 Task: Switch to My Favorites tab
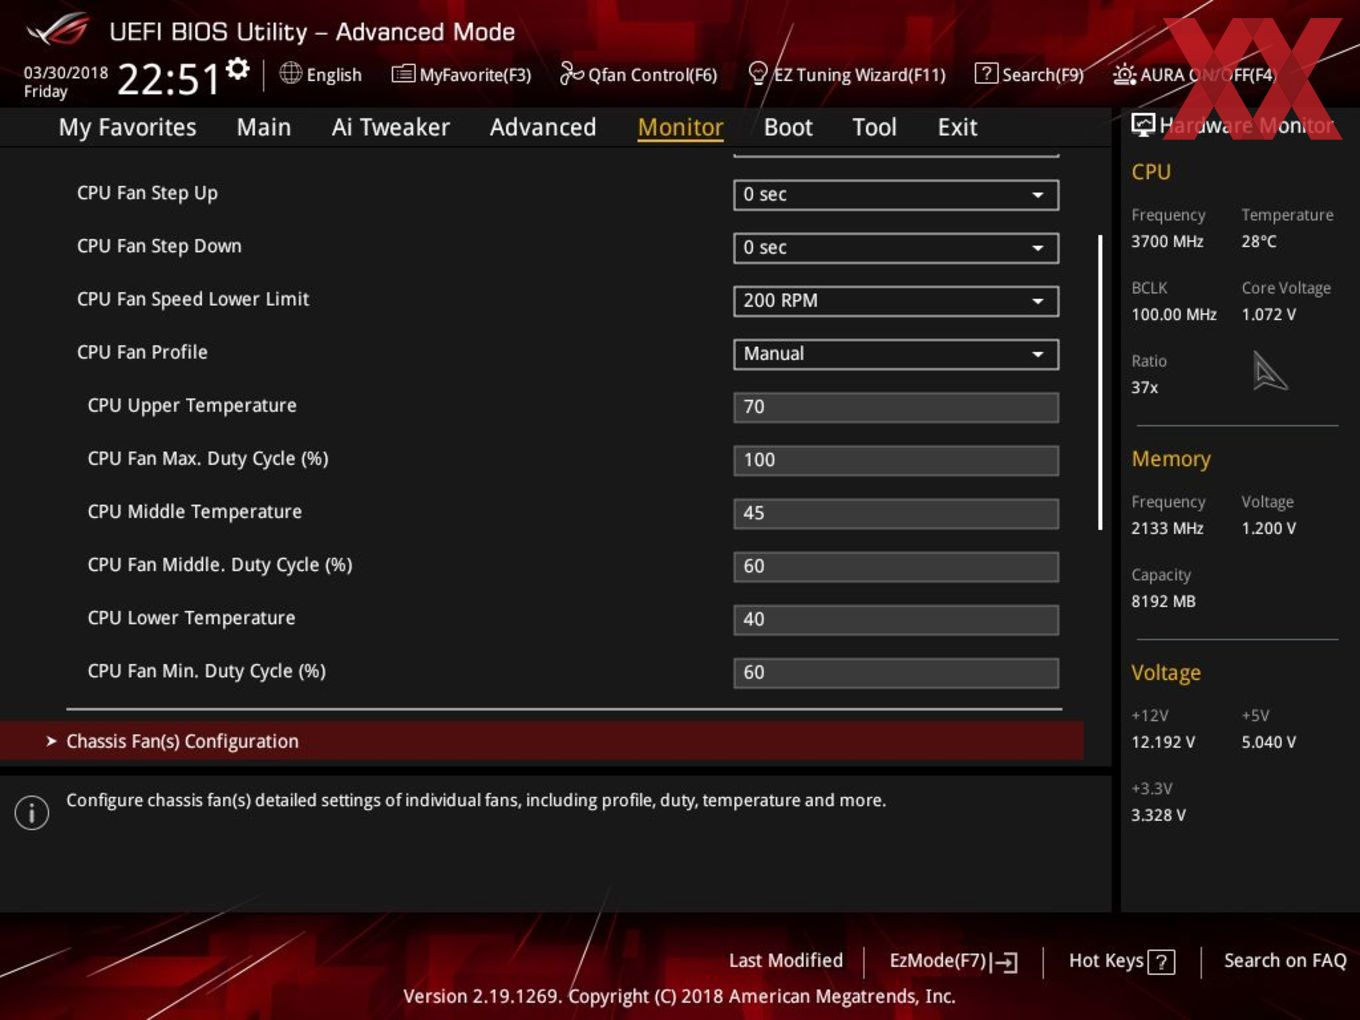[127, 127]
